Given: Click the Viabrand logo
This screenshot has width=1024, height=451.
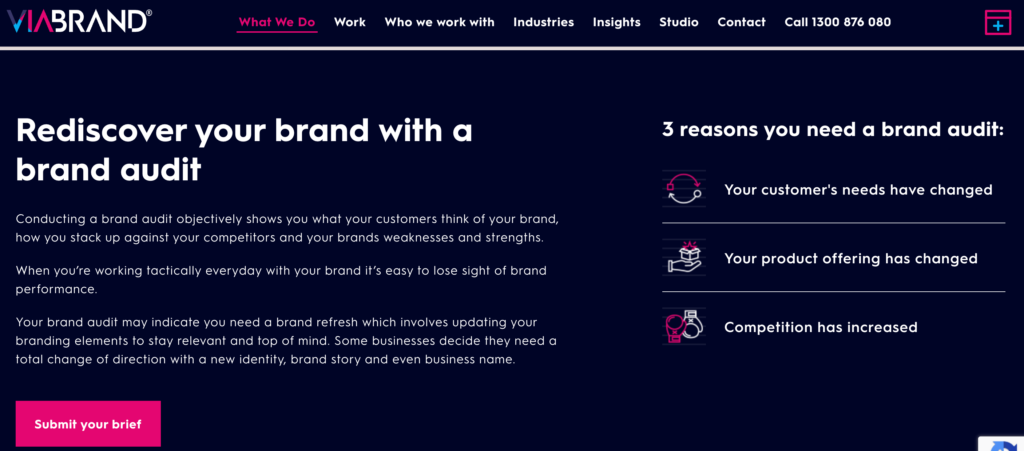Looking at the screenshot, I should coord(80,20).
